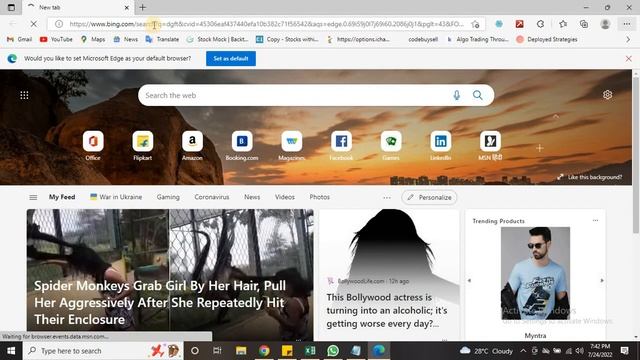640x360 pixels.
Task: Open the Spider Monkeys news story
Action: click(170, 274)
